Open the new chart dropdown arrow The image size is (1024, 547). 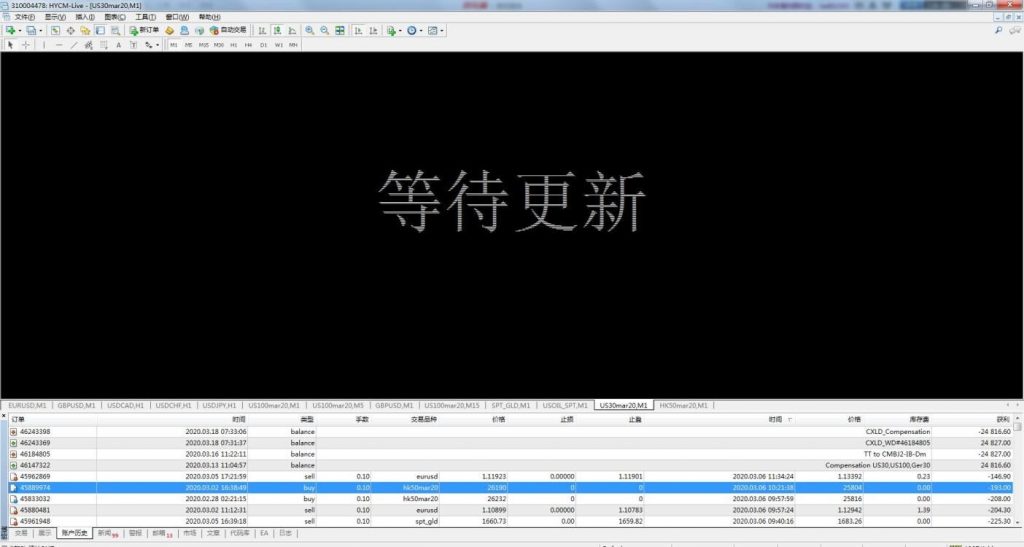pos(20,31)
